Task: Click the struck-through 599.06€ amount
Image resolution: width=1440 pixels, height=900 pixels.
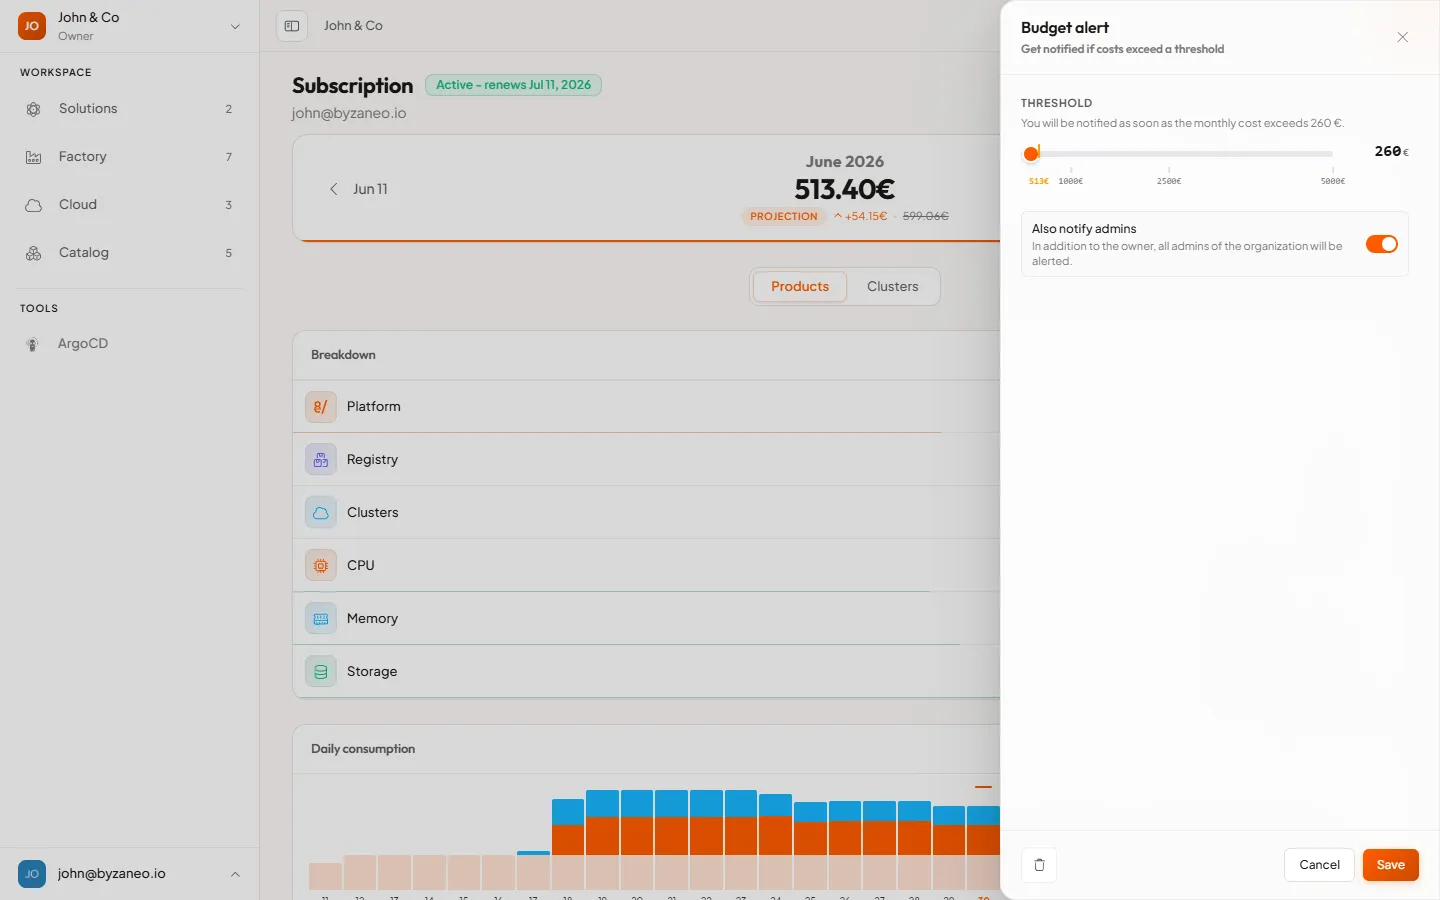Action: click(926, 216)
